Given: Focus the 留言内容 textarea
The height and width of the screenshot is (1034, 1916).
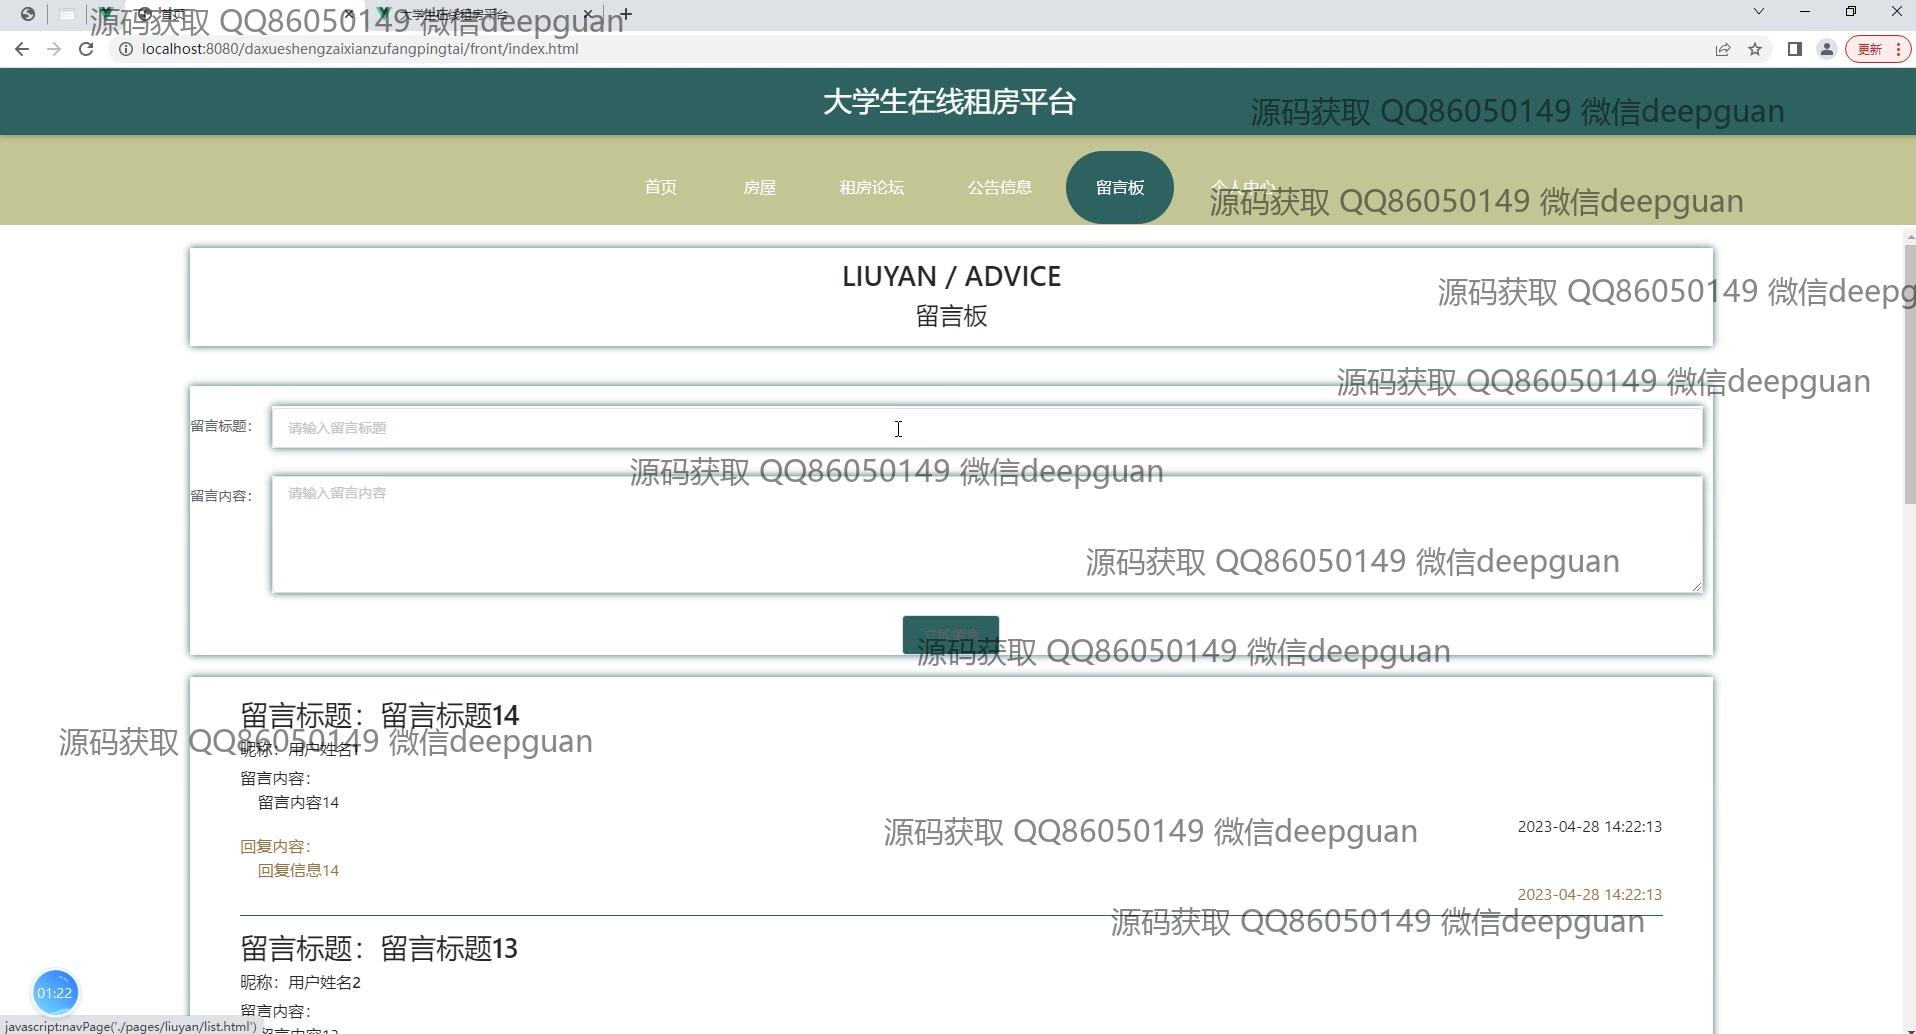Looking at the screenshot, I should 987,535.
